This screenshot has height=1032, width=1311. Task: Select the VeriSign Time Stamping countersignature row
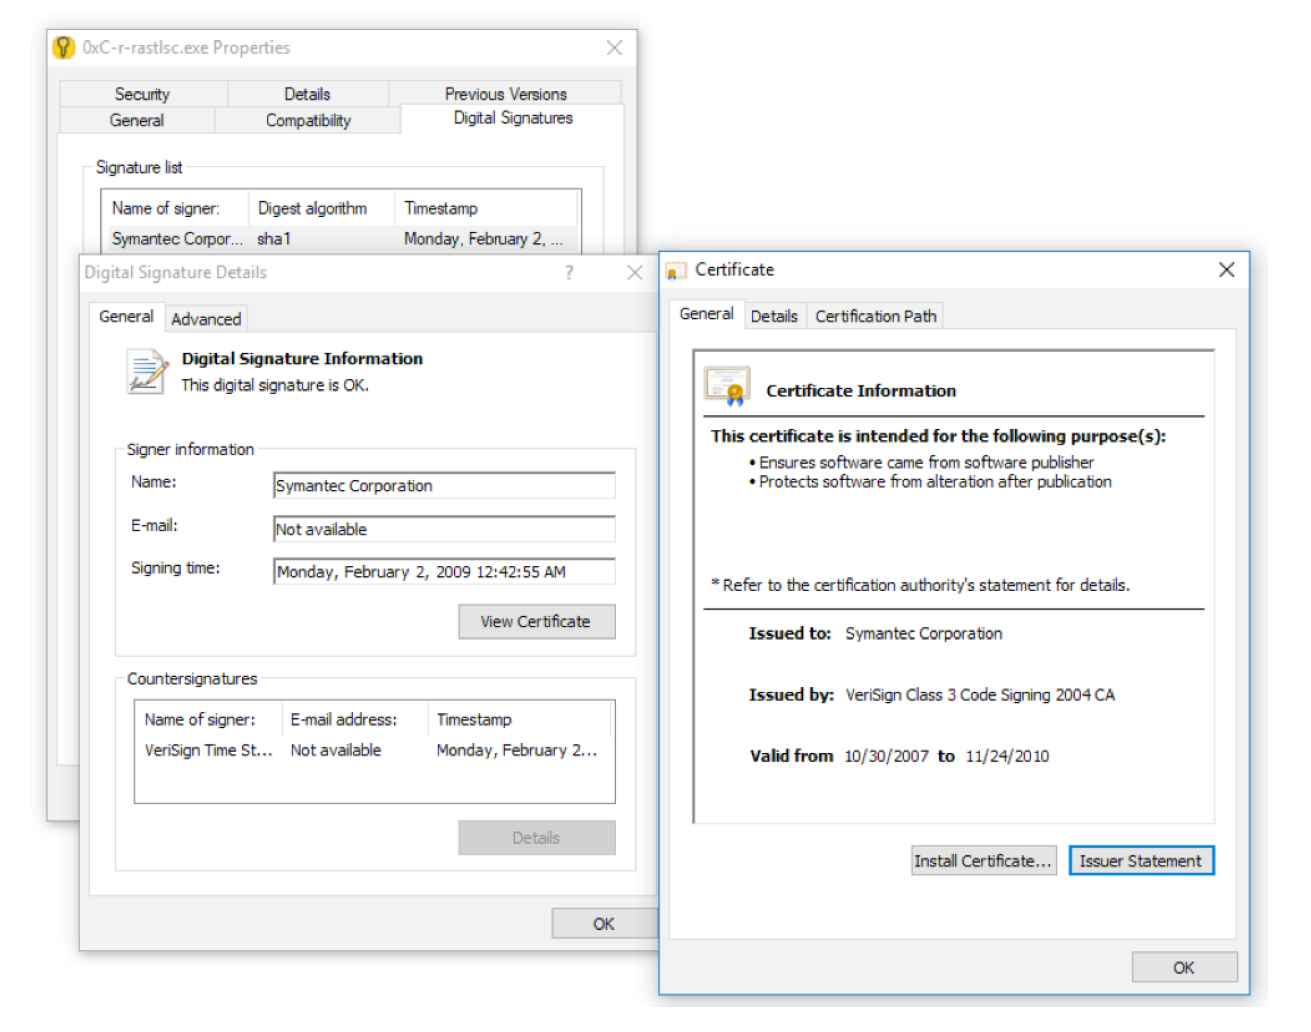372,750
